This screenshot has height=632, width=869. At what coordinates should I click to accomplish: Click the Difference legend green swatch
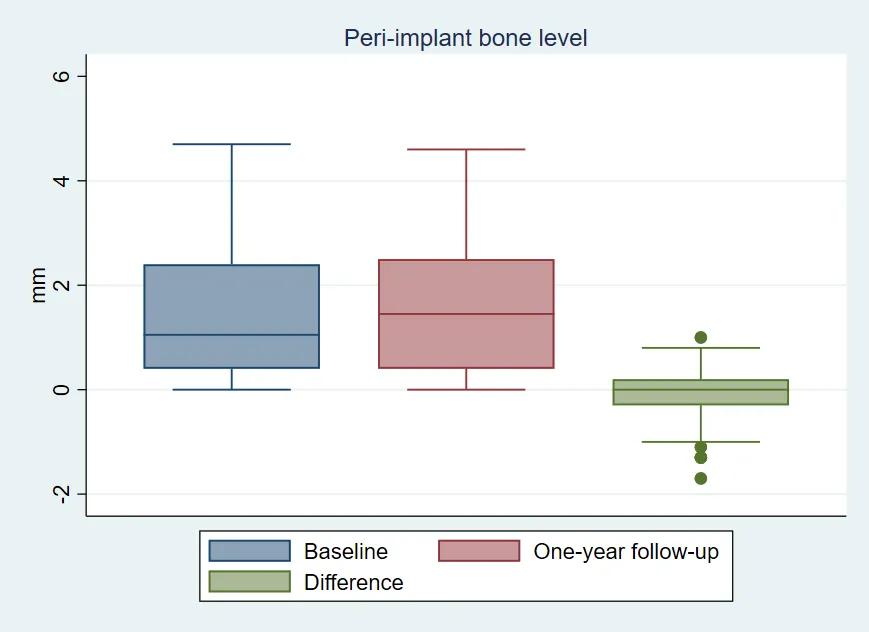tap(249, 582)
